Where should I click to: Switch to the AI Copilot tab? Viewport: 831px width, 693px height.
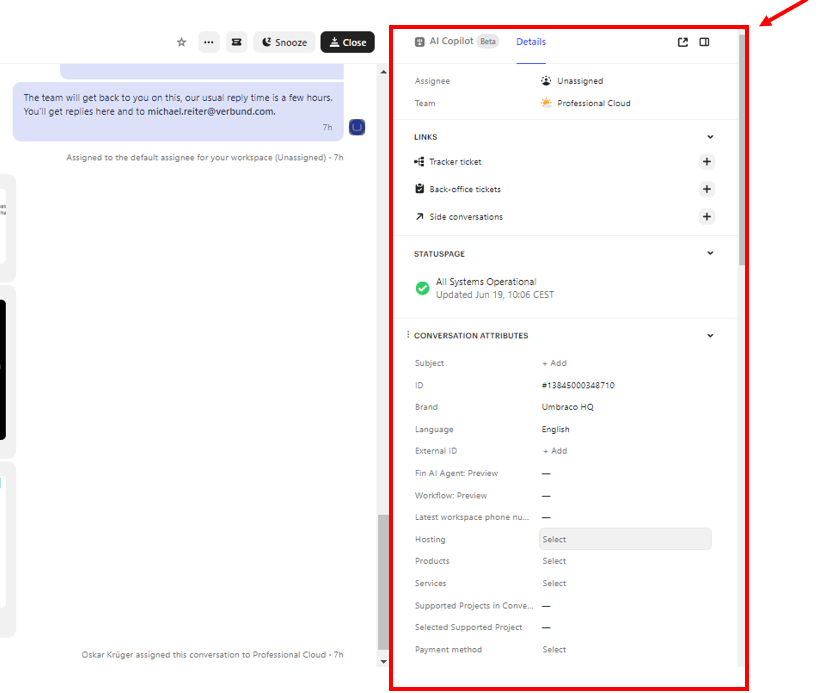451,42
